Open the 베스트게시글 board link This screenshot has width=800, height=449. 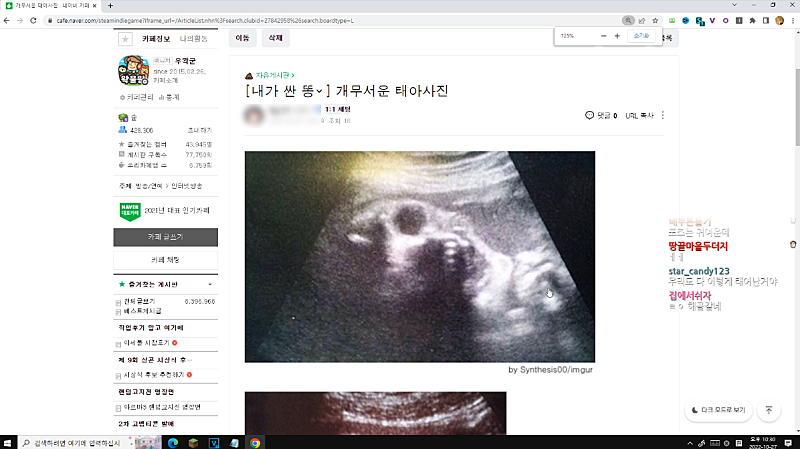pos(142,311)
